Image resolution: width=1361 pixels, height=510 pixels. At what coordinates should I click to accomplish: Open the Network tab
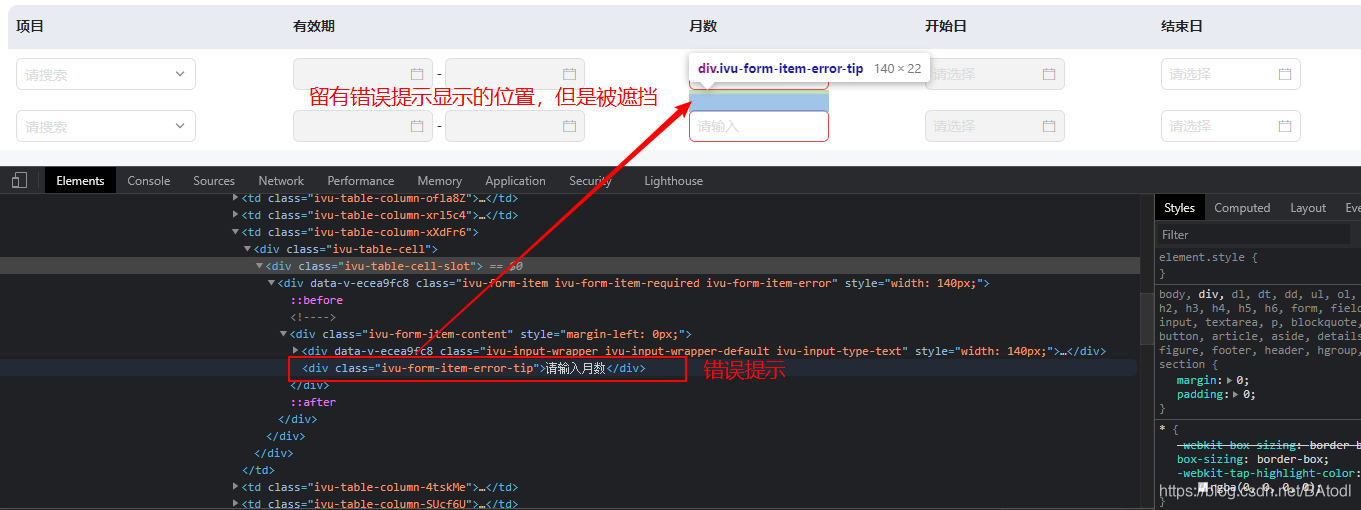pos(281,181)
